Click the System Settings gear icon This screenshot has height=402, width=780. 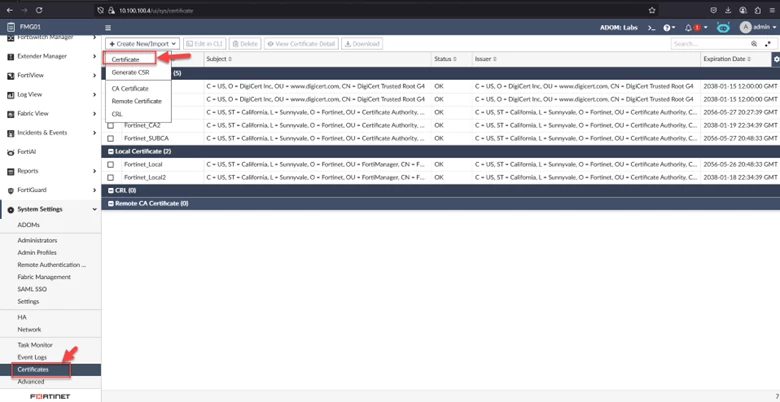pyautogui.click(x=10, y=210)
